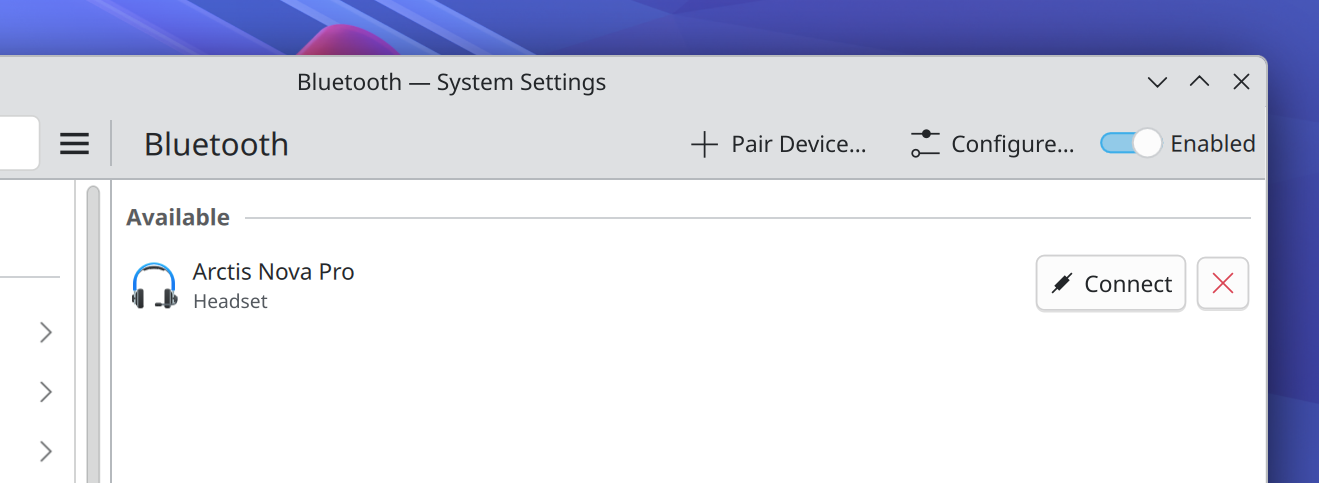Click the Enabled label beside the switch
1319x483 pixels.
[x=1212, y=144]
